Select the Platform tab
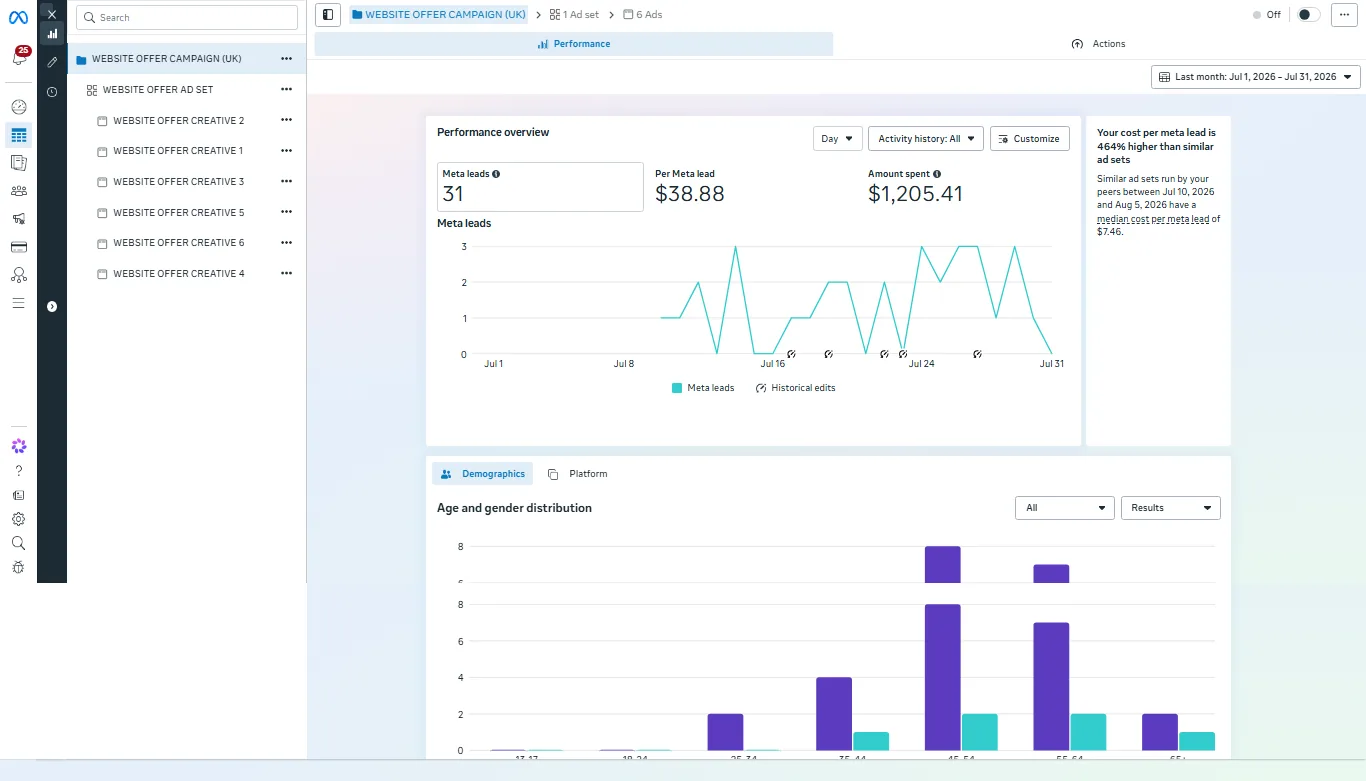1366x781 pixels. (578, 474)
